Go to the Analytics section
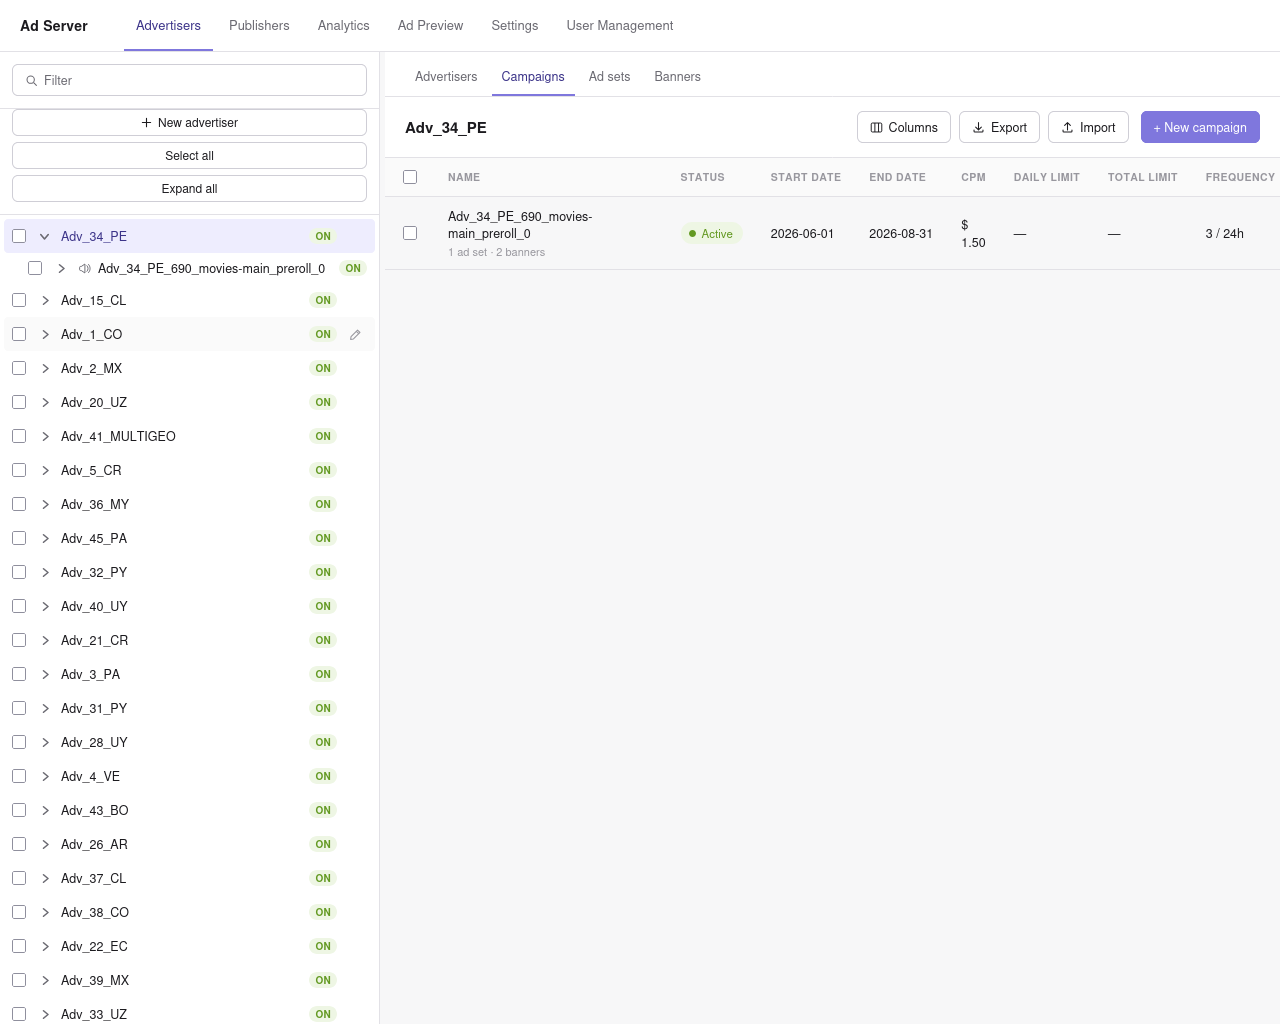Viewport: 1280px width, 1024px height. (x=344, y=26)
